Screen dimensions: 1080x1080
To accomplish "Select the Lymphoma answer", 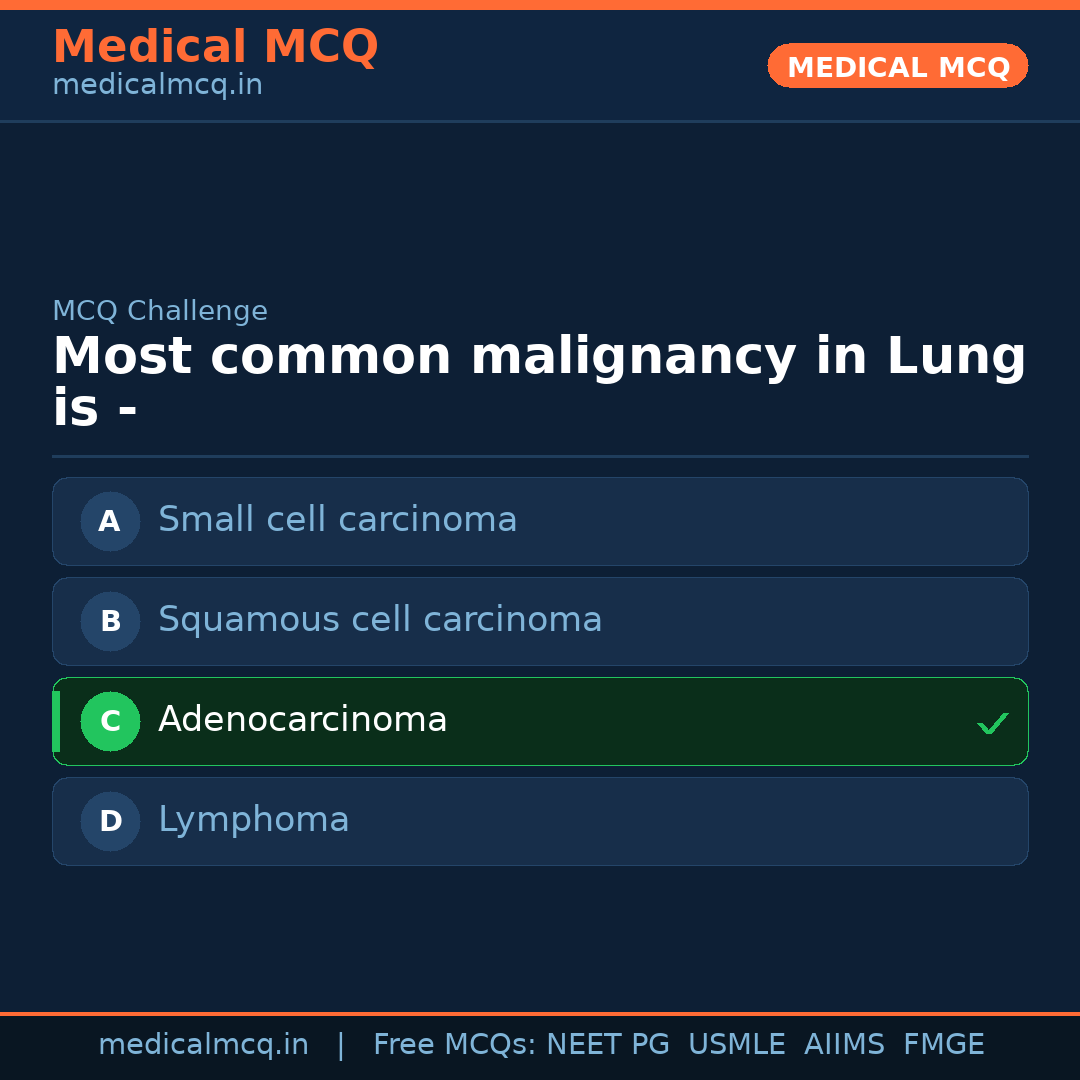I will [x=254, y=820].
